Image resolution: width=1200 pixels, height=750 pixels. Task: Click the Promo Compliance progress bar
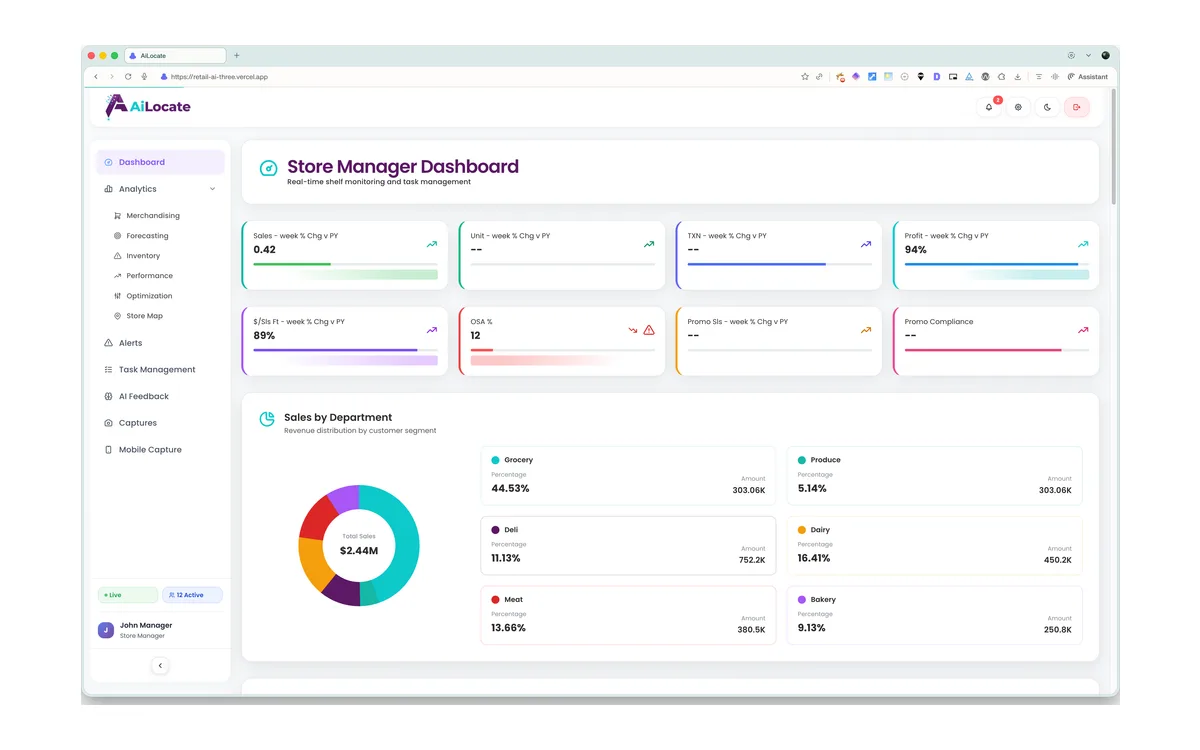click(997, 350)
